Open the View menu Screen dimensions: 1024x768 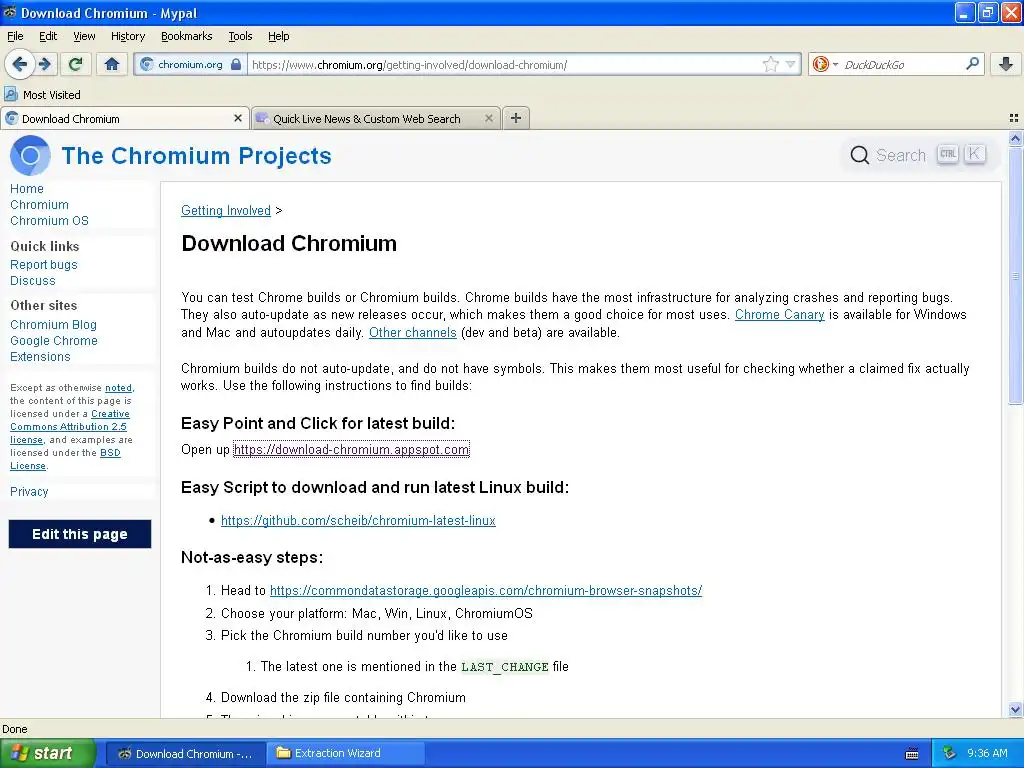pos(84,36)
